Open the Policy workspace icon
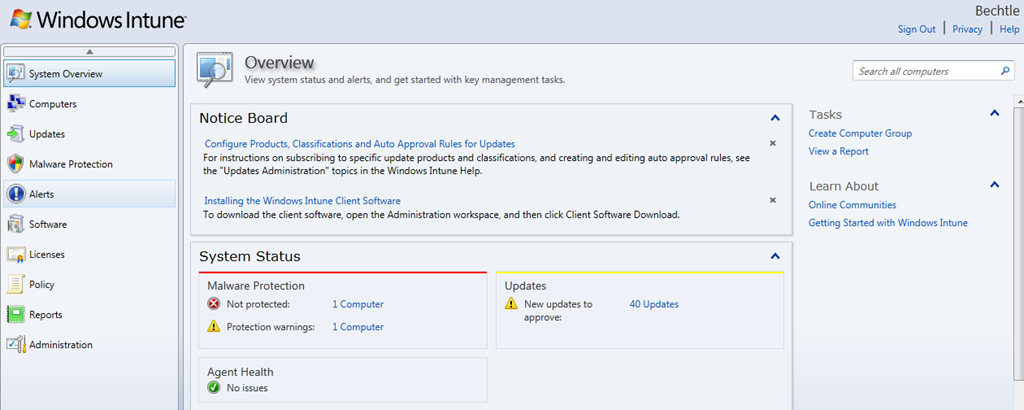This screenshot has height=410, width=1024. (x=16, y=284)
